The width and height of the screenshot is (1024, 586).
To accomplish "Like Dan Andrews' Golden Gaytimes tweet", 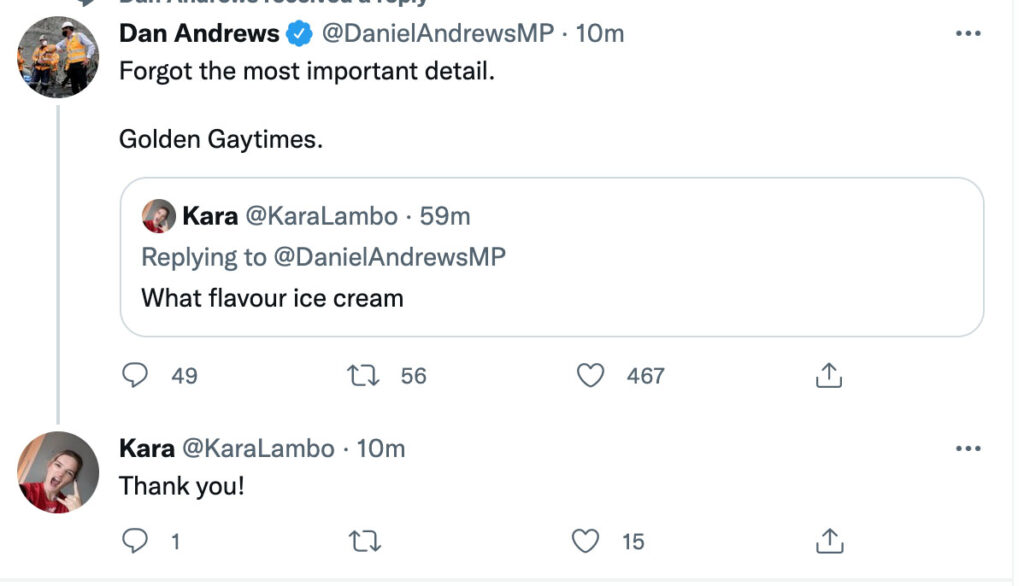I will coord(592,375).
